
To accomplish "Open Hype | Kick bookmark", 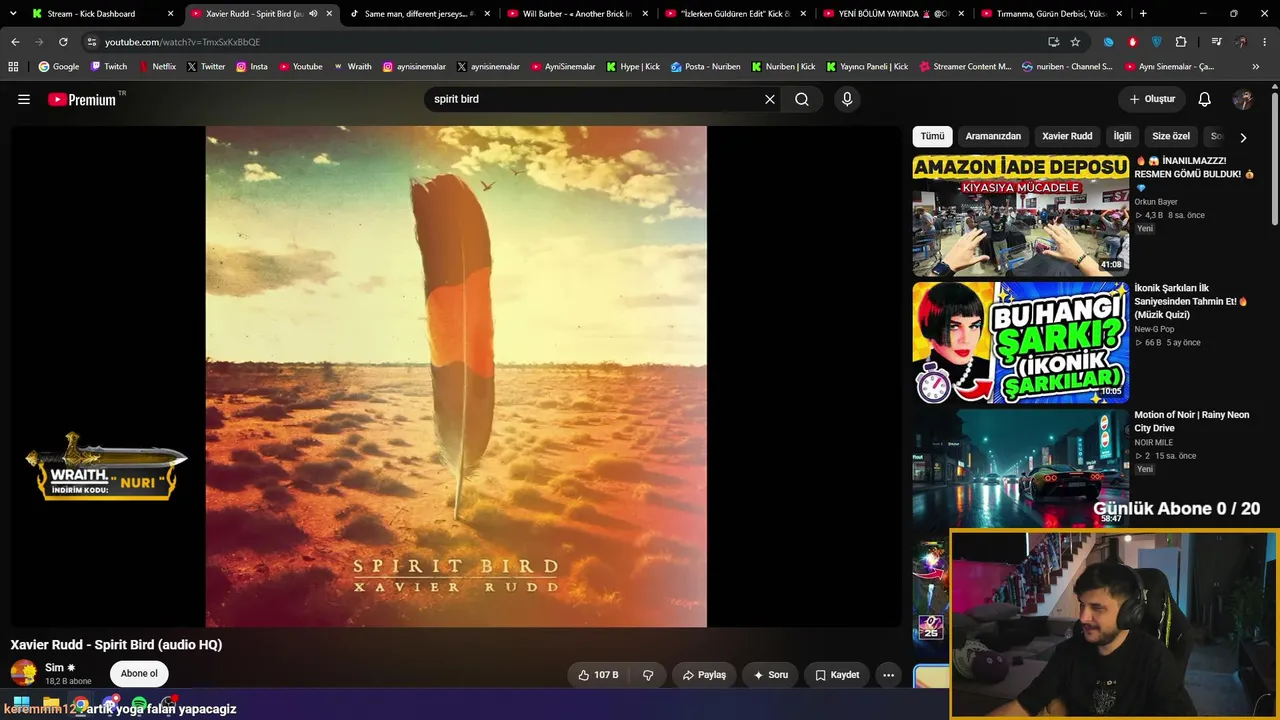I will [x=632, y=67].
